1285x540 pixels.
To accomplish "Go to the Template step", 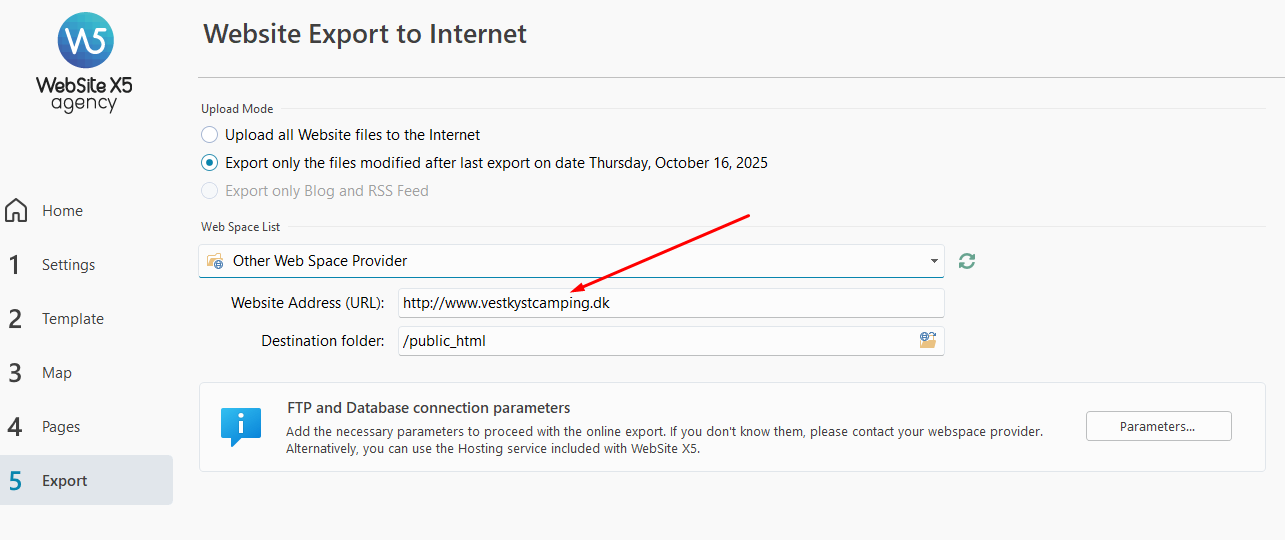I will 72,319.
